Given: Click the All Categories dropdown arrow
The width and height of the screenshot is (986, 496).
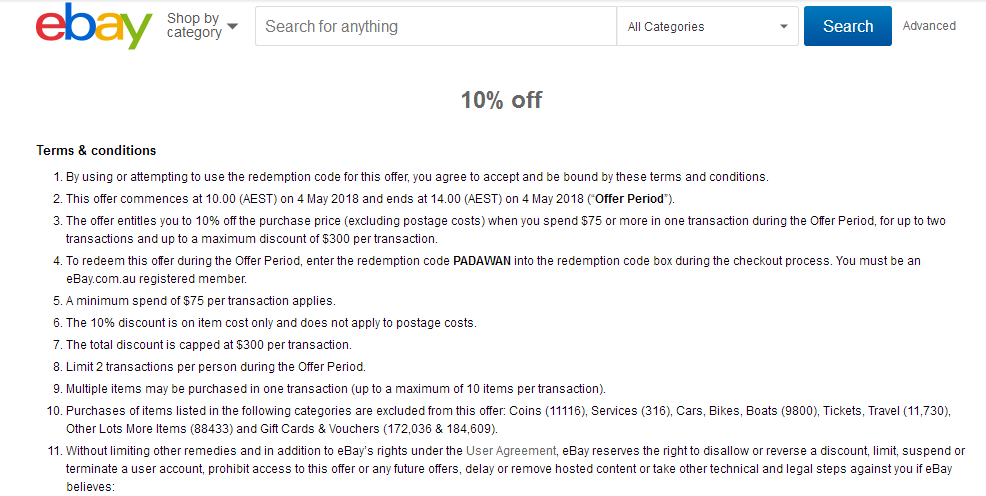Looking at the screenshot, I should (784, 26).
